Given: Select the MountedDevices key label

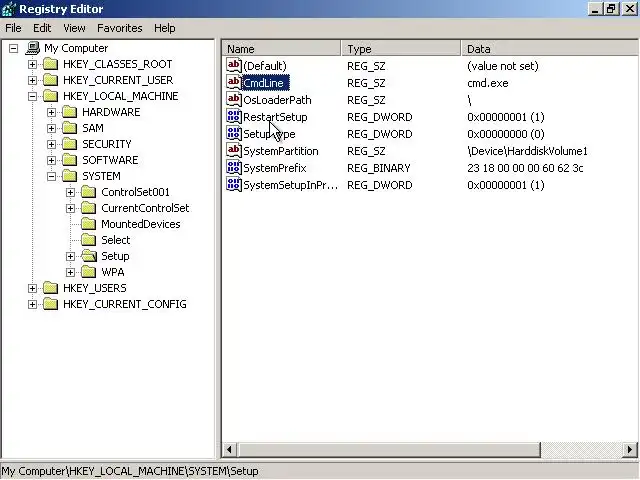Looking at the screenshot, I should point(141,224).
